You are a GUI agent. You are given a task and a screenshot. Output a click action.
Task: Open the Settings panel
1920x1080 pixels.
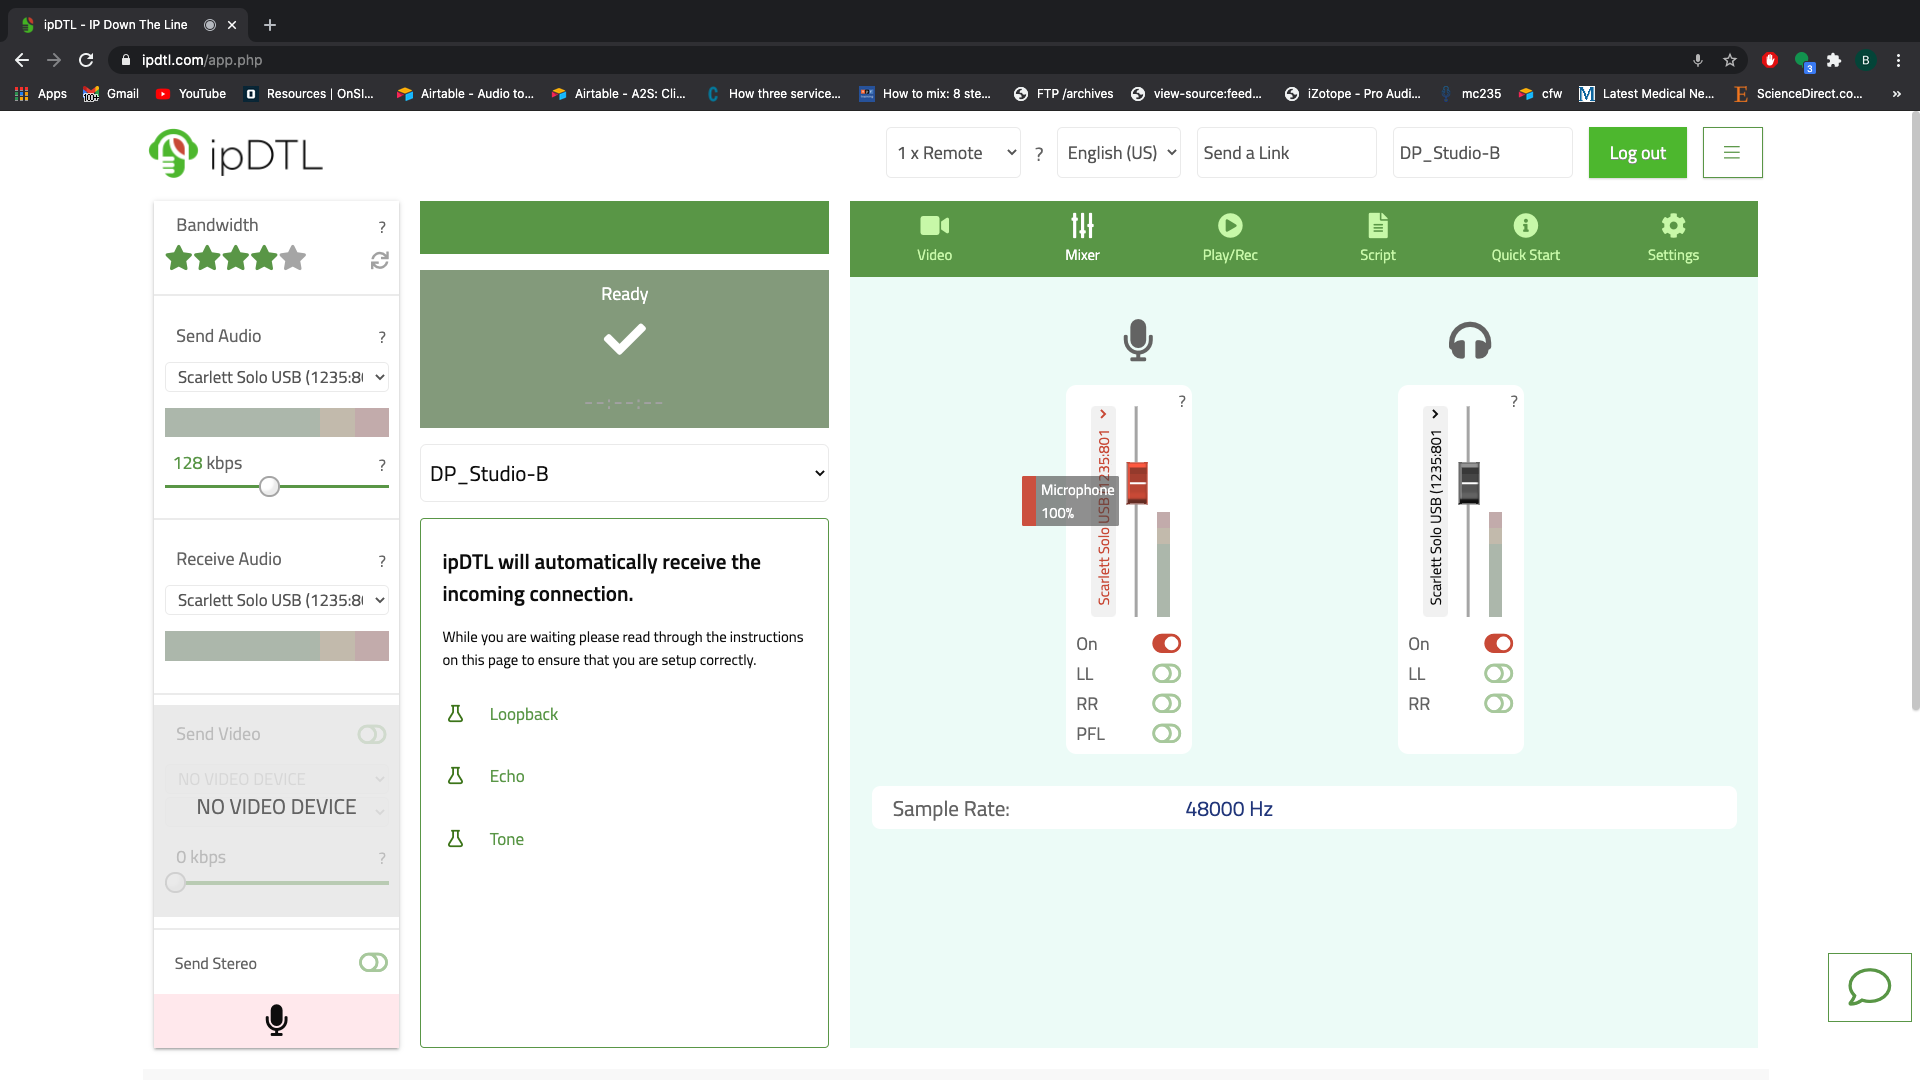pos(1672,237)
